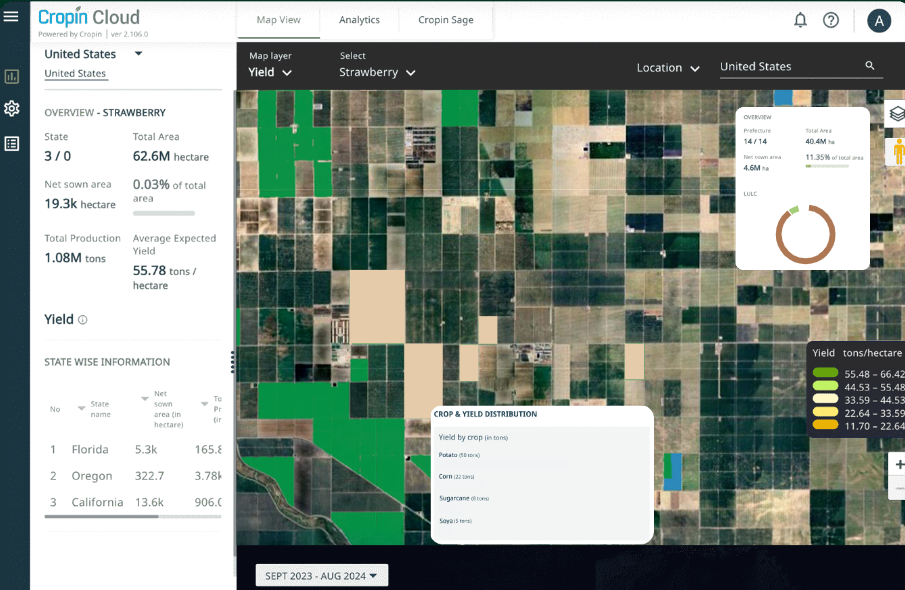The image size is (905, 590).
Task: Show the Yield info tooltip icon
Action: click(83, 320)
